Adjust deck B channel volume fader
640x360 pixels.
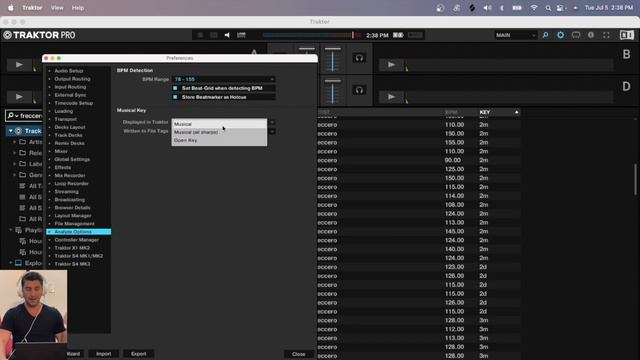pos(333,59)
